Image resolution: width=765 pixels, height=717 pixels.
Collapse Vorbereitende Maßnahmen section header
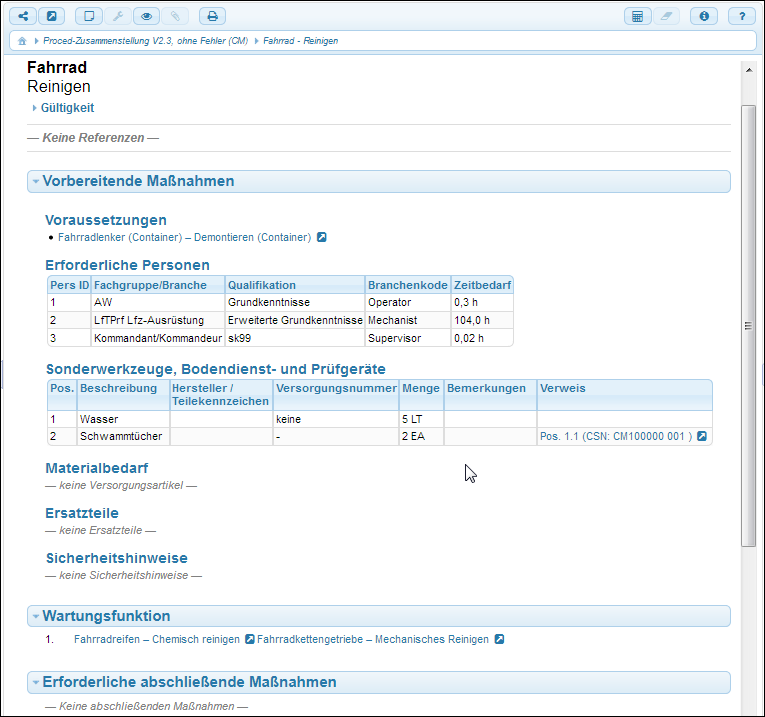click(379, 181)
